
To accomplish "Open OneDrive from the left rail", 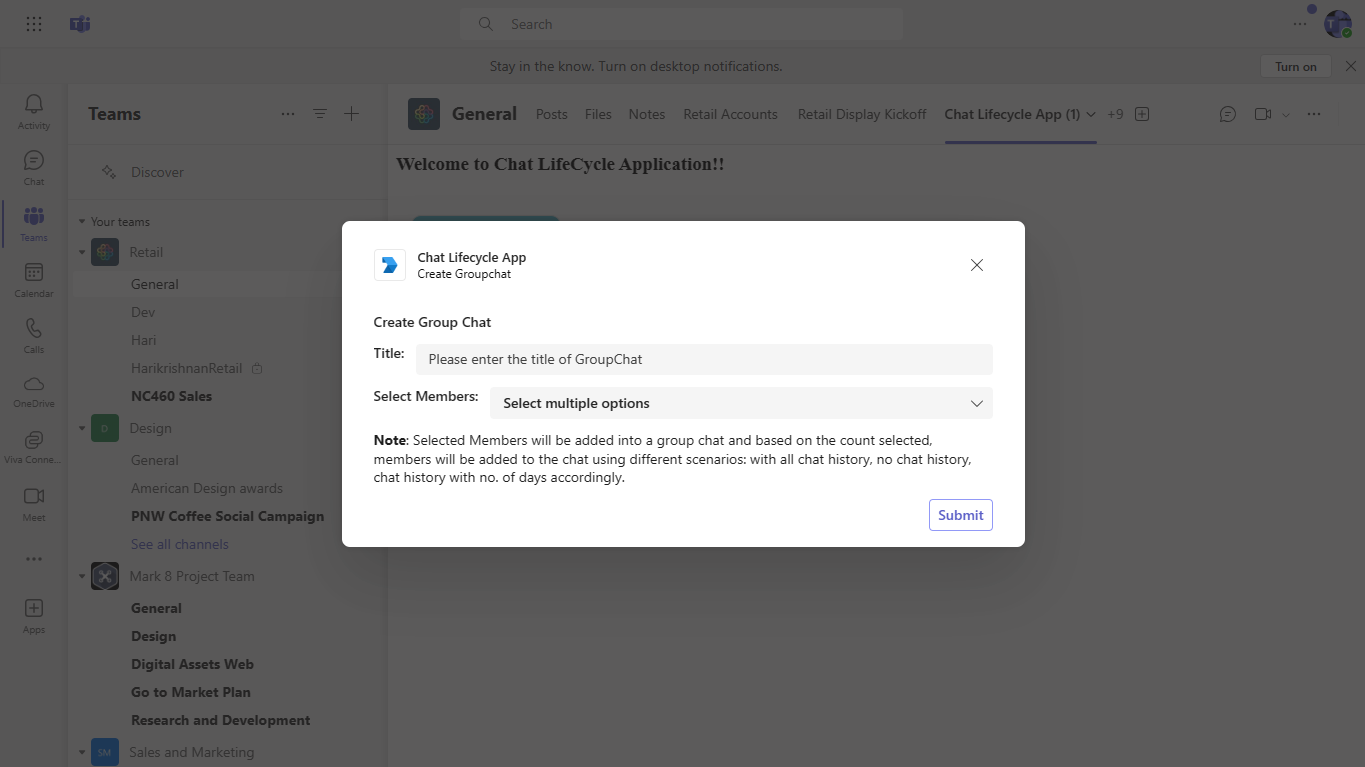I will point(34,391).
